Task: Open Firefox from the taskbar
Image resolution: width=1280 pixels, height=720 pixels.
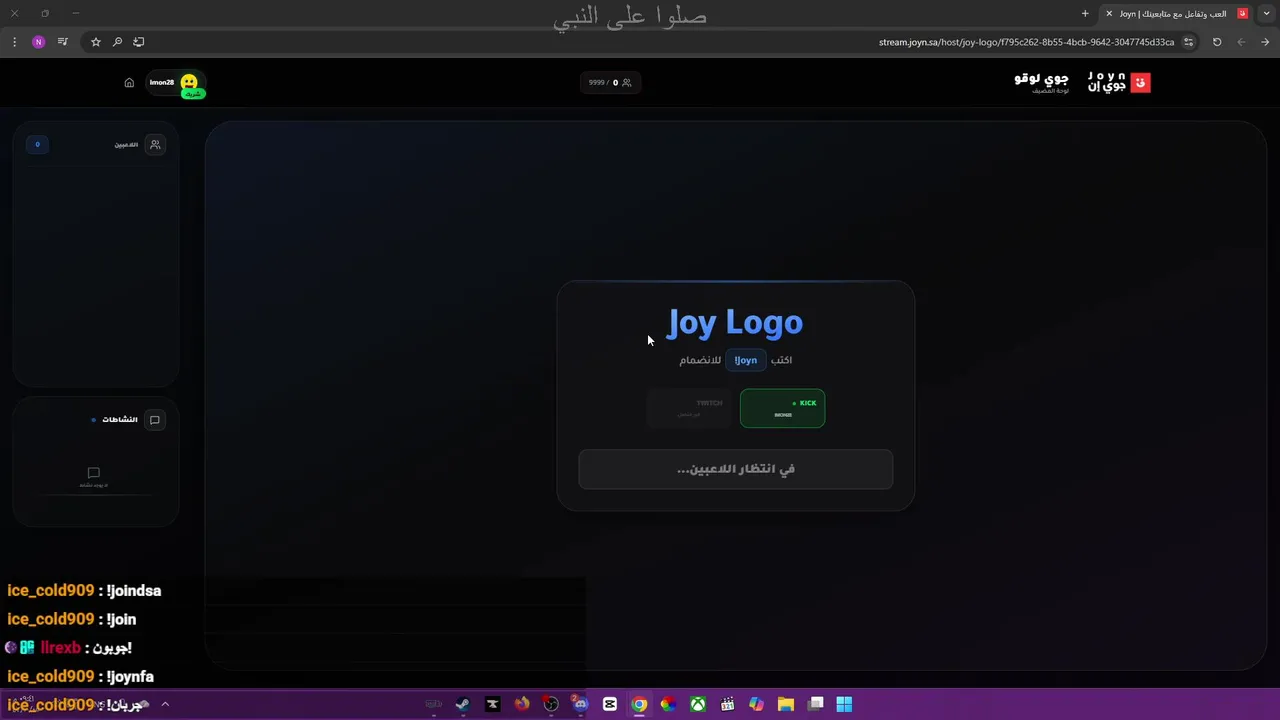Action: pos(522,704)
